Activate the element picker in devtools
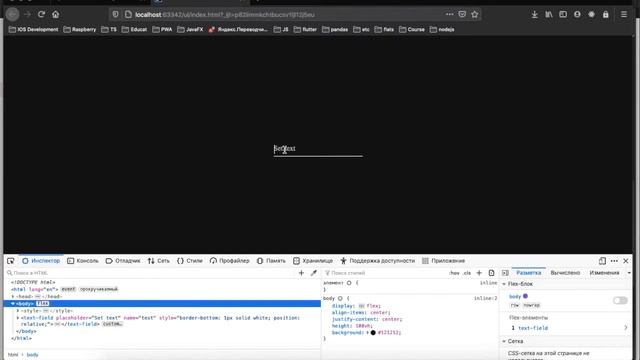Screen dimensions: 640x360 11,261
